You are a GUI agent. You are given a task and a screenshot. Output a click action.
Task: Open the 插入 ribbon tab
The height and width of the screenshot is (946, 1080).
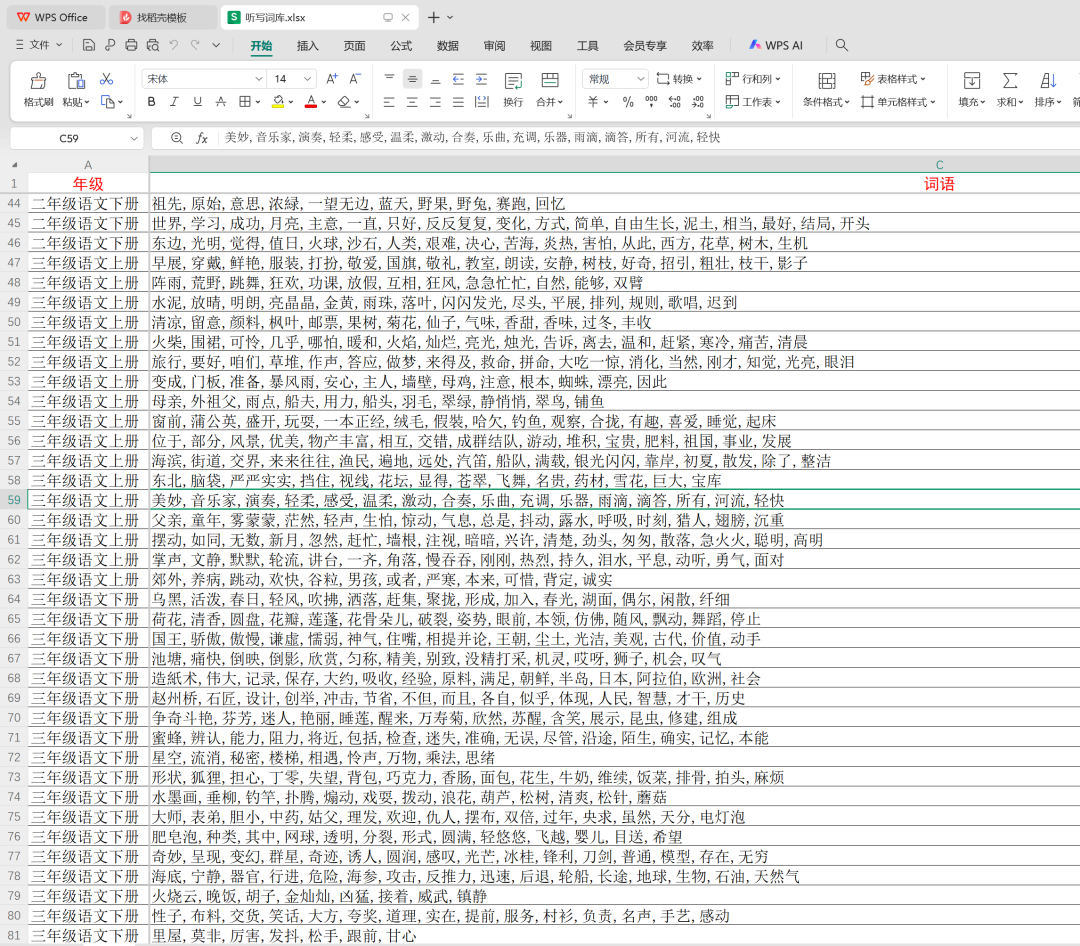[x=307, y=45]
